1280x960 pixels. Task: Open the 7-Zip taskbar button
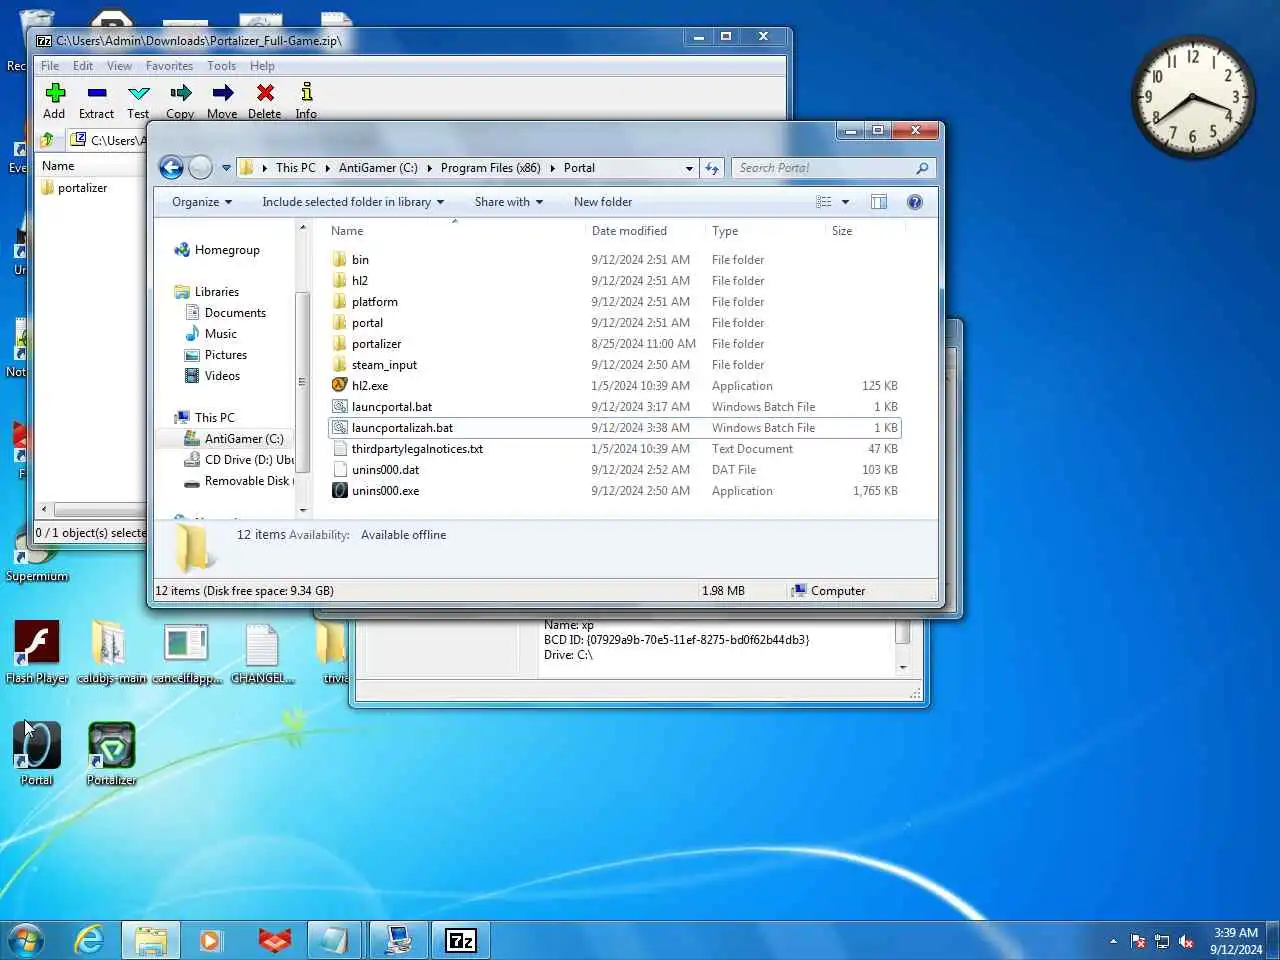[x=460, y=940]
